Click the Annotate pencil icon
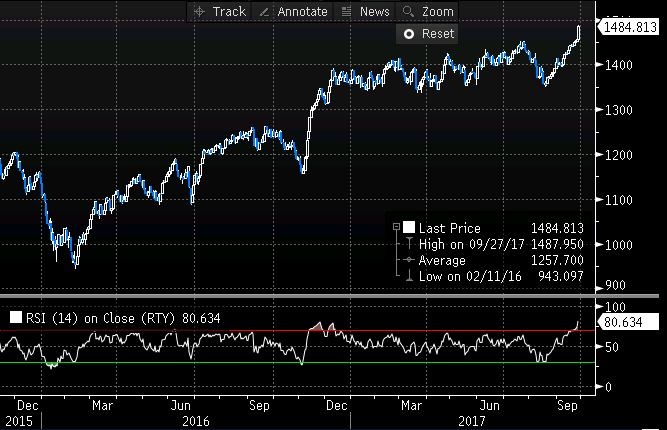This screenshot has width=667, height=430. pos(264,12)
